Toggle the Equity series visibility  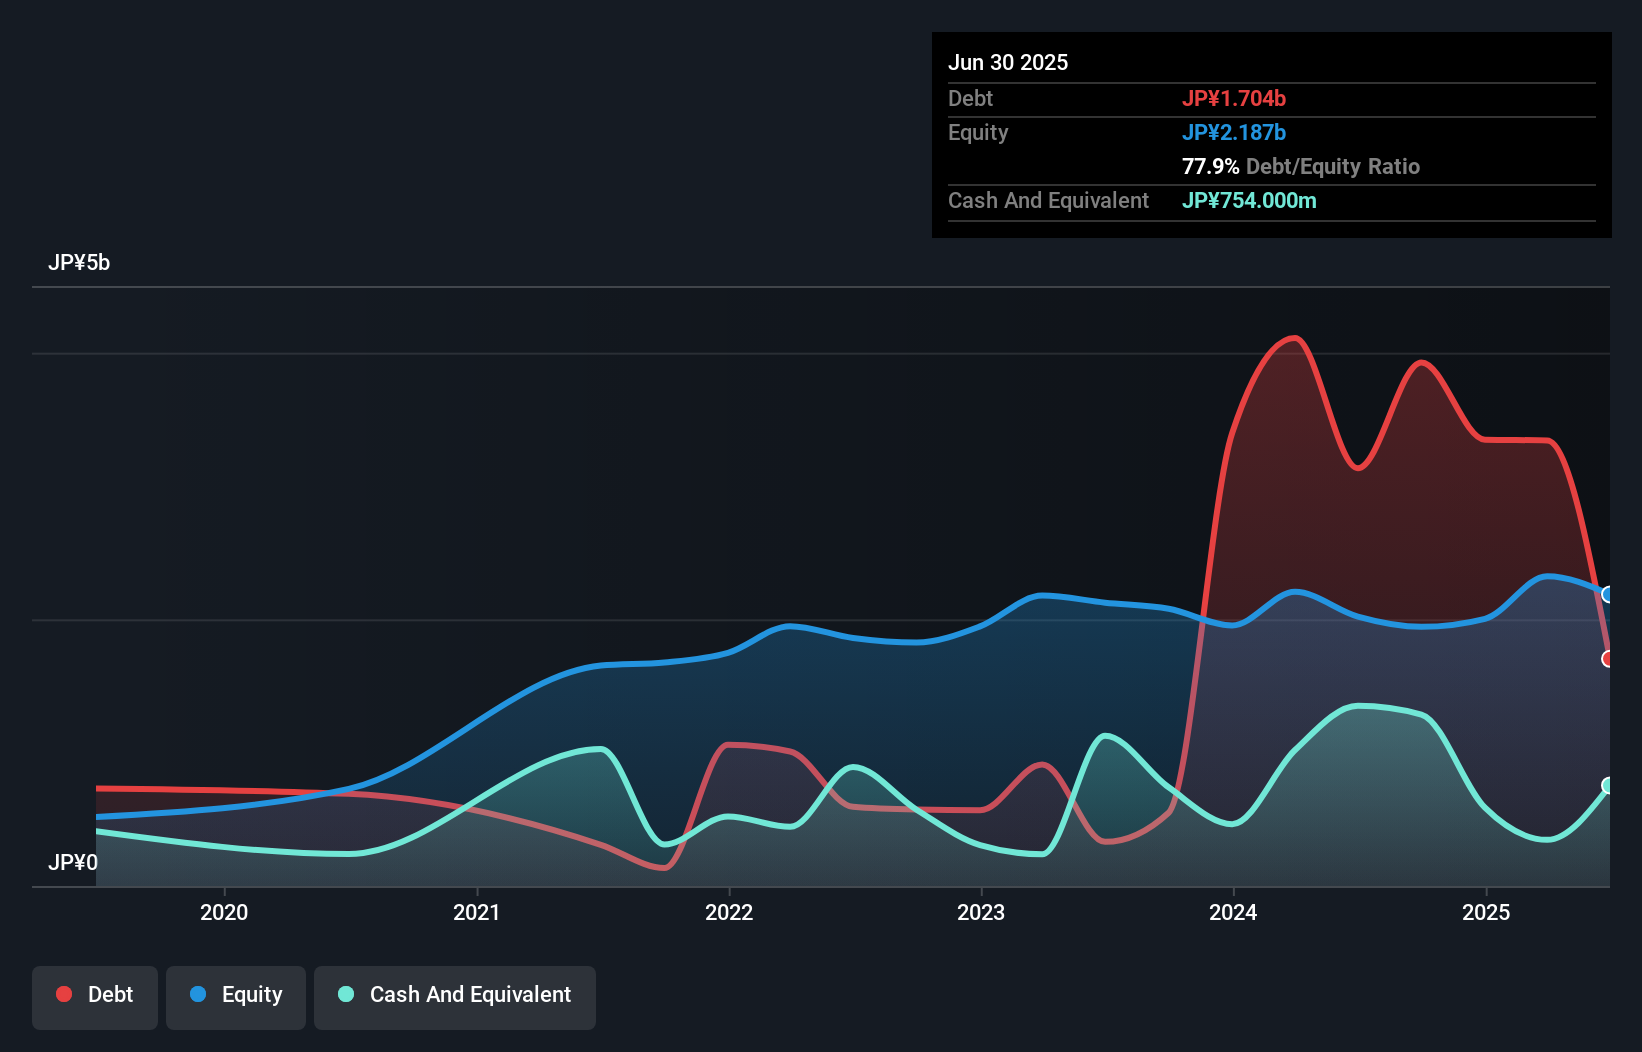tap(235, 994)
